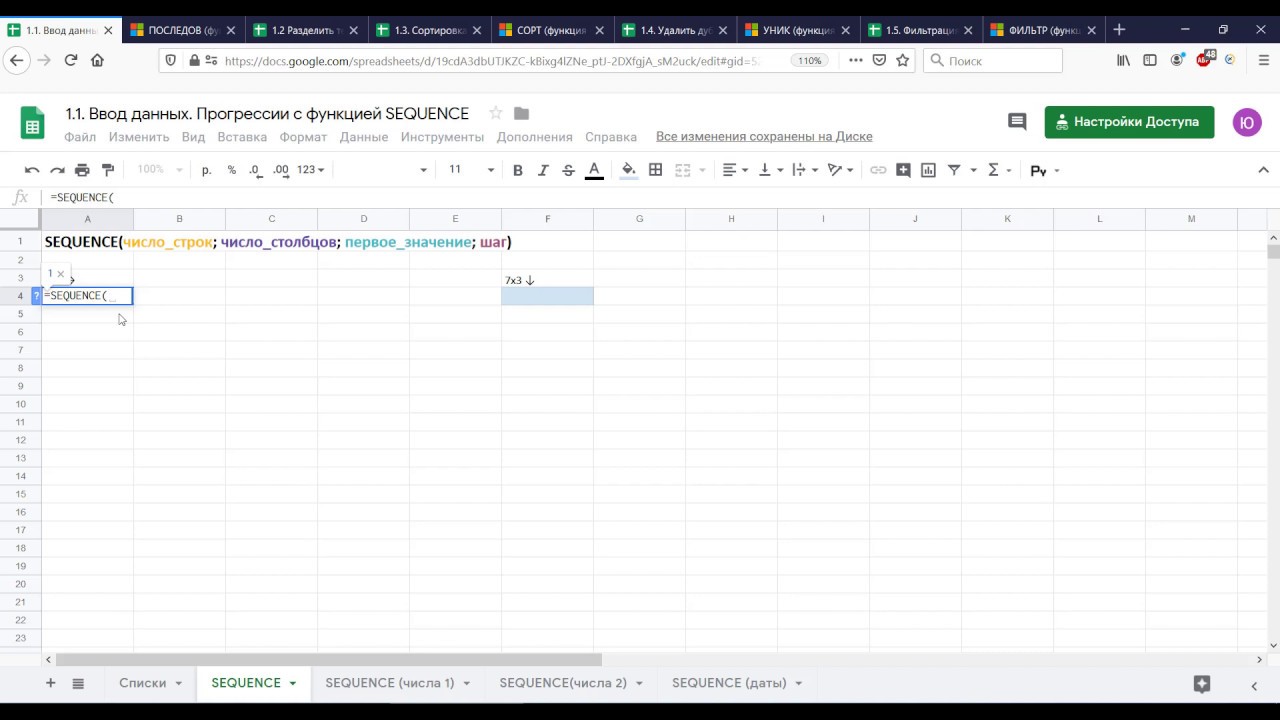Open the Справка menu
The image size is (1280, 720).
(610, 137)
